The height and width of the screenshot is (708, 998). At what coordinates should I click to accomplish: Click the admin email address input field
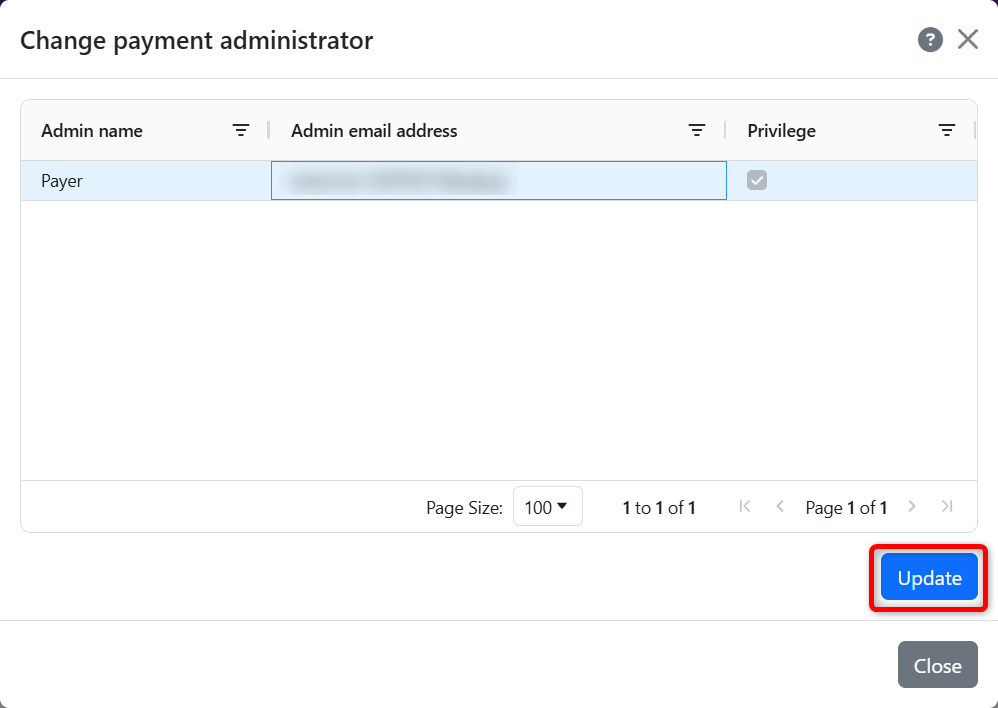click(498, 180)
